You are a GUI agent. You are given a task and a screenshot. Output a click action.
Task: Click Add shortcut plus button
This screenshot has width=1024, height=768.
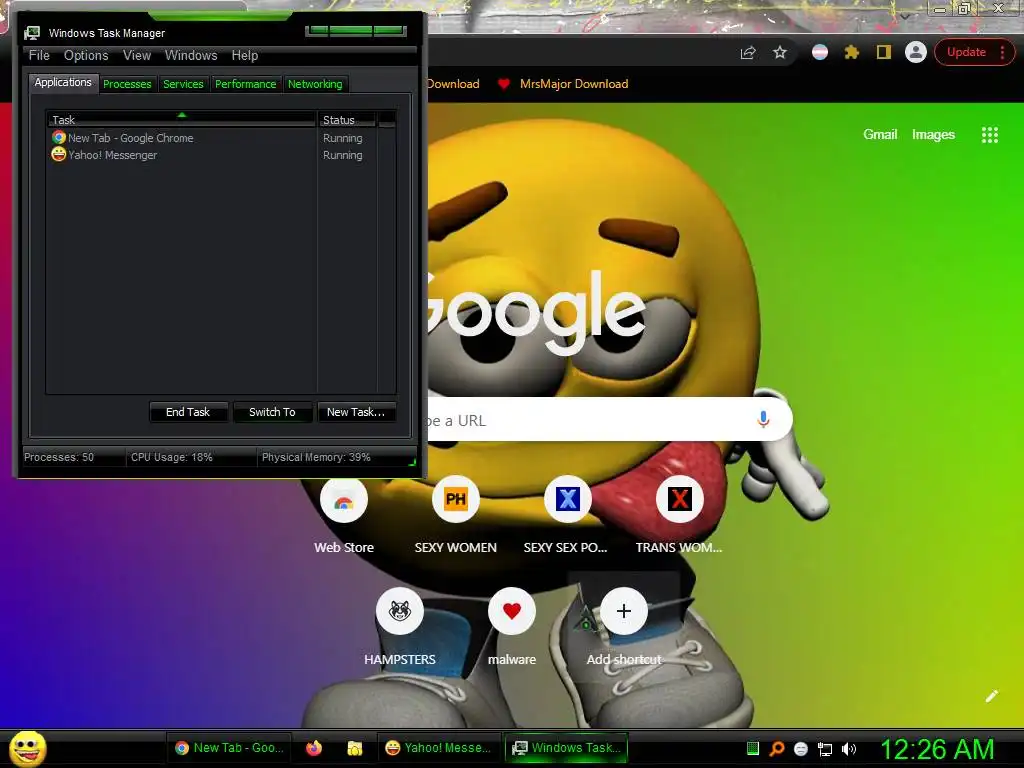click(x=624, y=611)
